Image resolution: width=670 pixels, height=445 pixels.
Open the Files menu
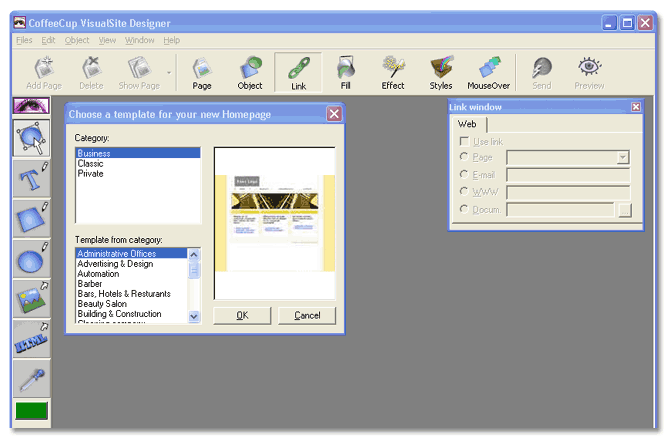[x=24, y=40]
